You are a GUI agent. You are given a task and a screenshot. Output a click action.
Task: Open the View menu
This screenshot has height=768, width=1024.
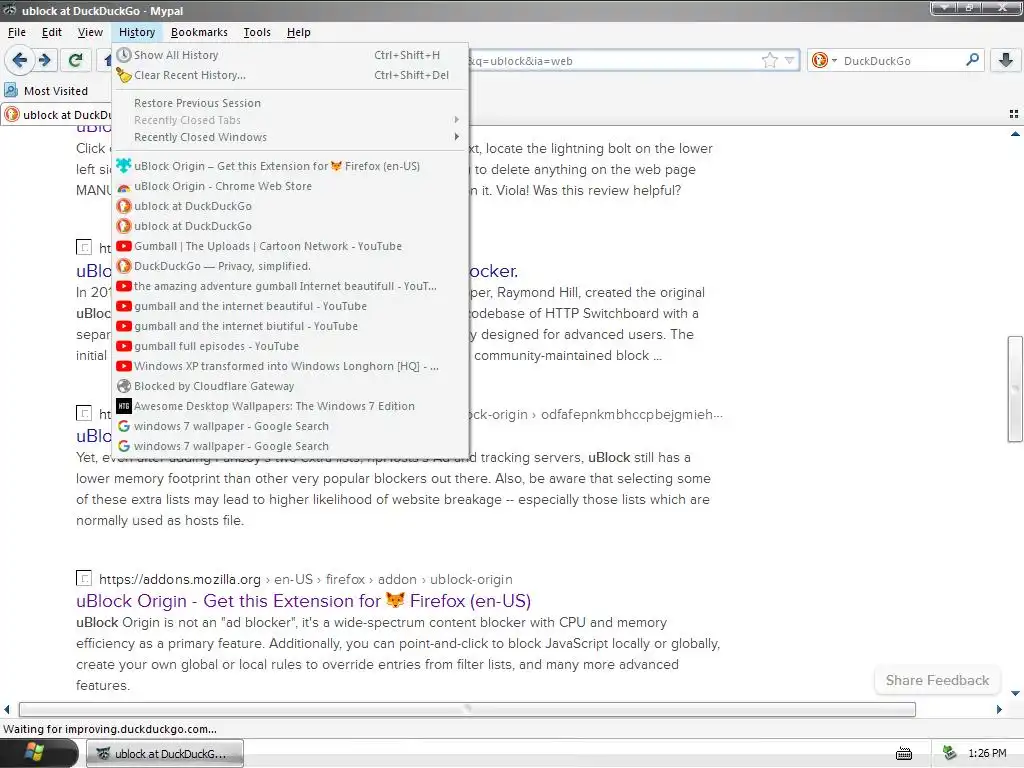click(x=90, y=32)
